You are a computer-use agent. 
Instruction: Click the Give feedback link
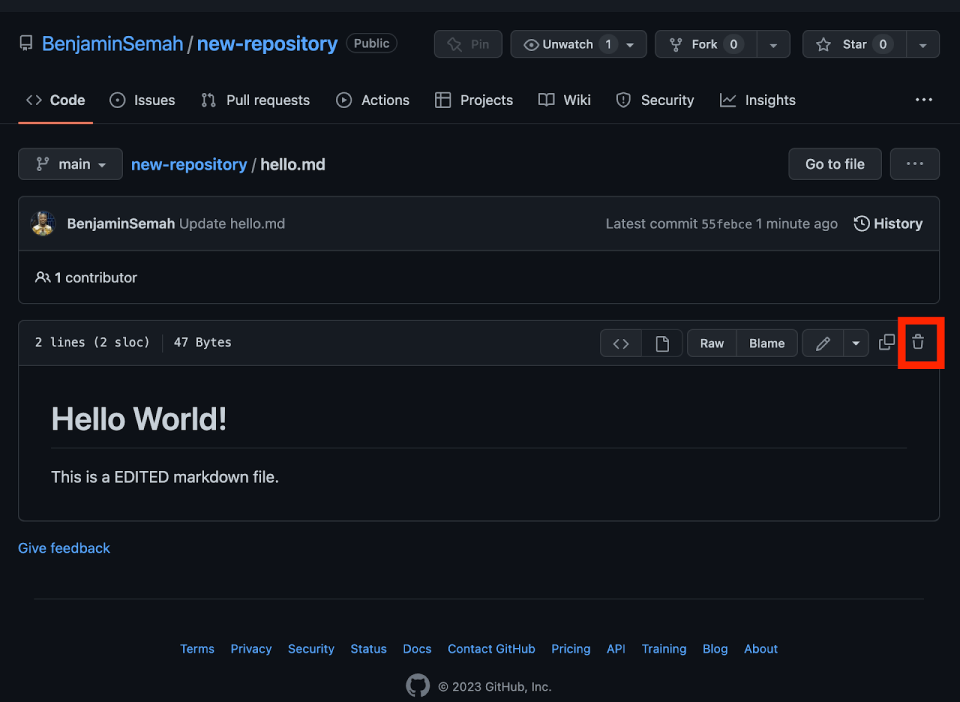64,548
